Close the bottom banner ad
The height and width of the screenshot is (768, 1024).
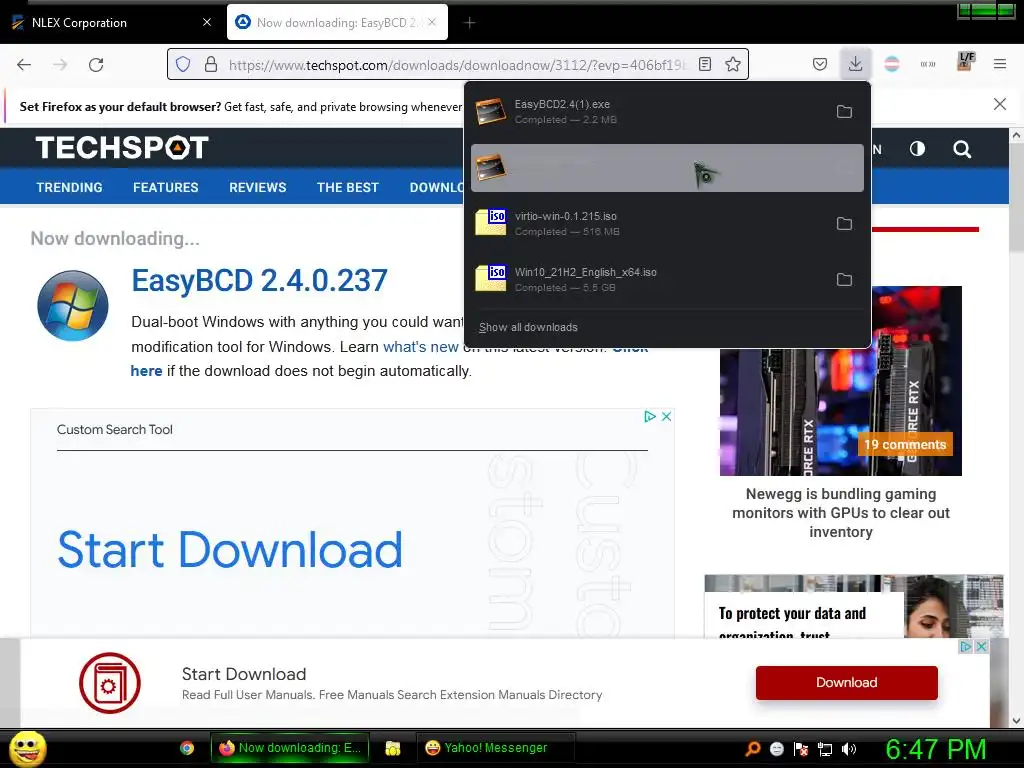tap(980, 647)
